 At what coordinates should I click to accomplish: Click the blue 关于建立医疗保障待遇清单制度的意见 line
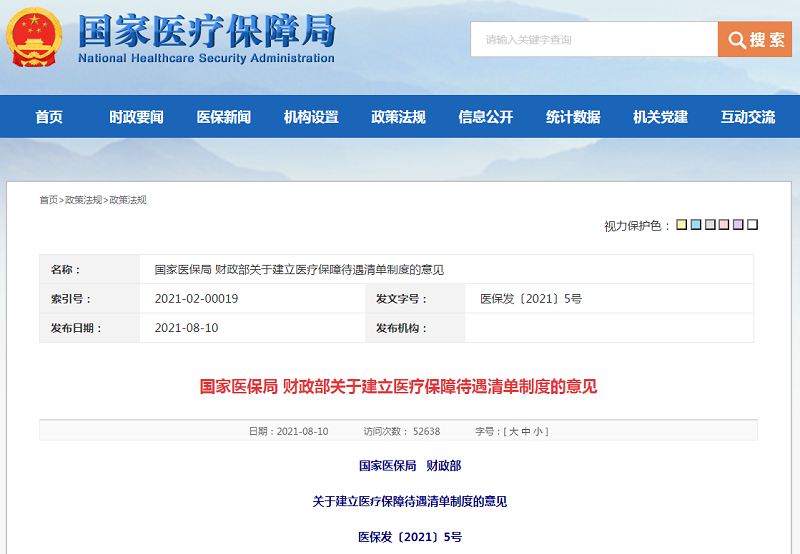click(x=410, y=501)
